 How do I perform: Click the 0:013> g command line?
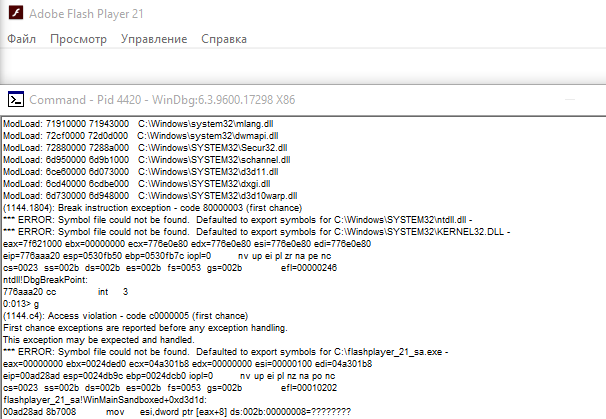click(x=21, y=304)
